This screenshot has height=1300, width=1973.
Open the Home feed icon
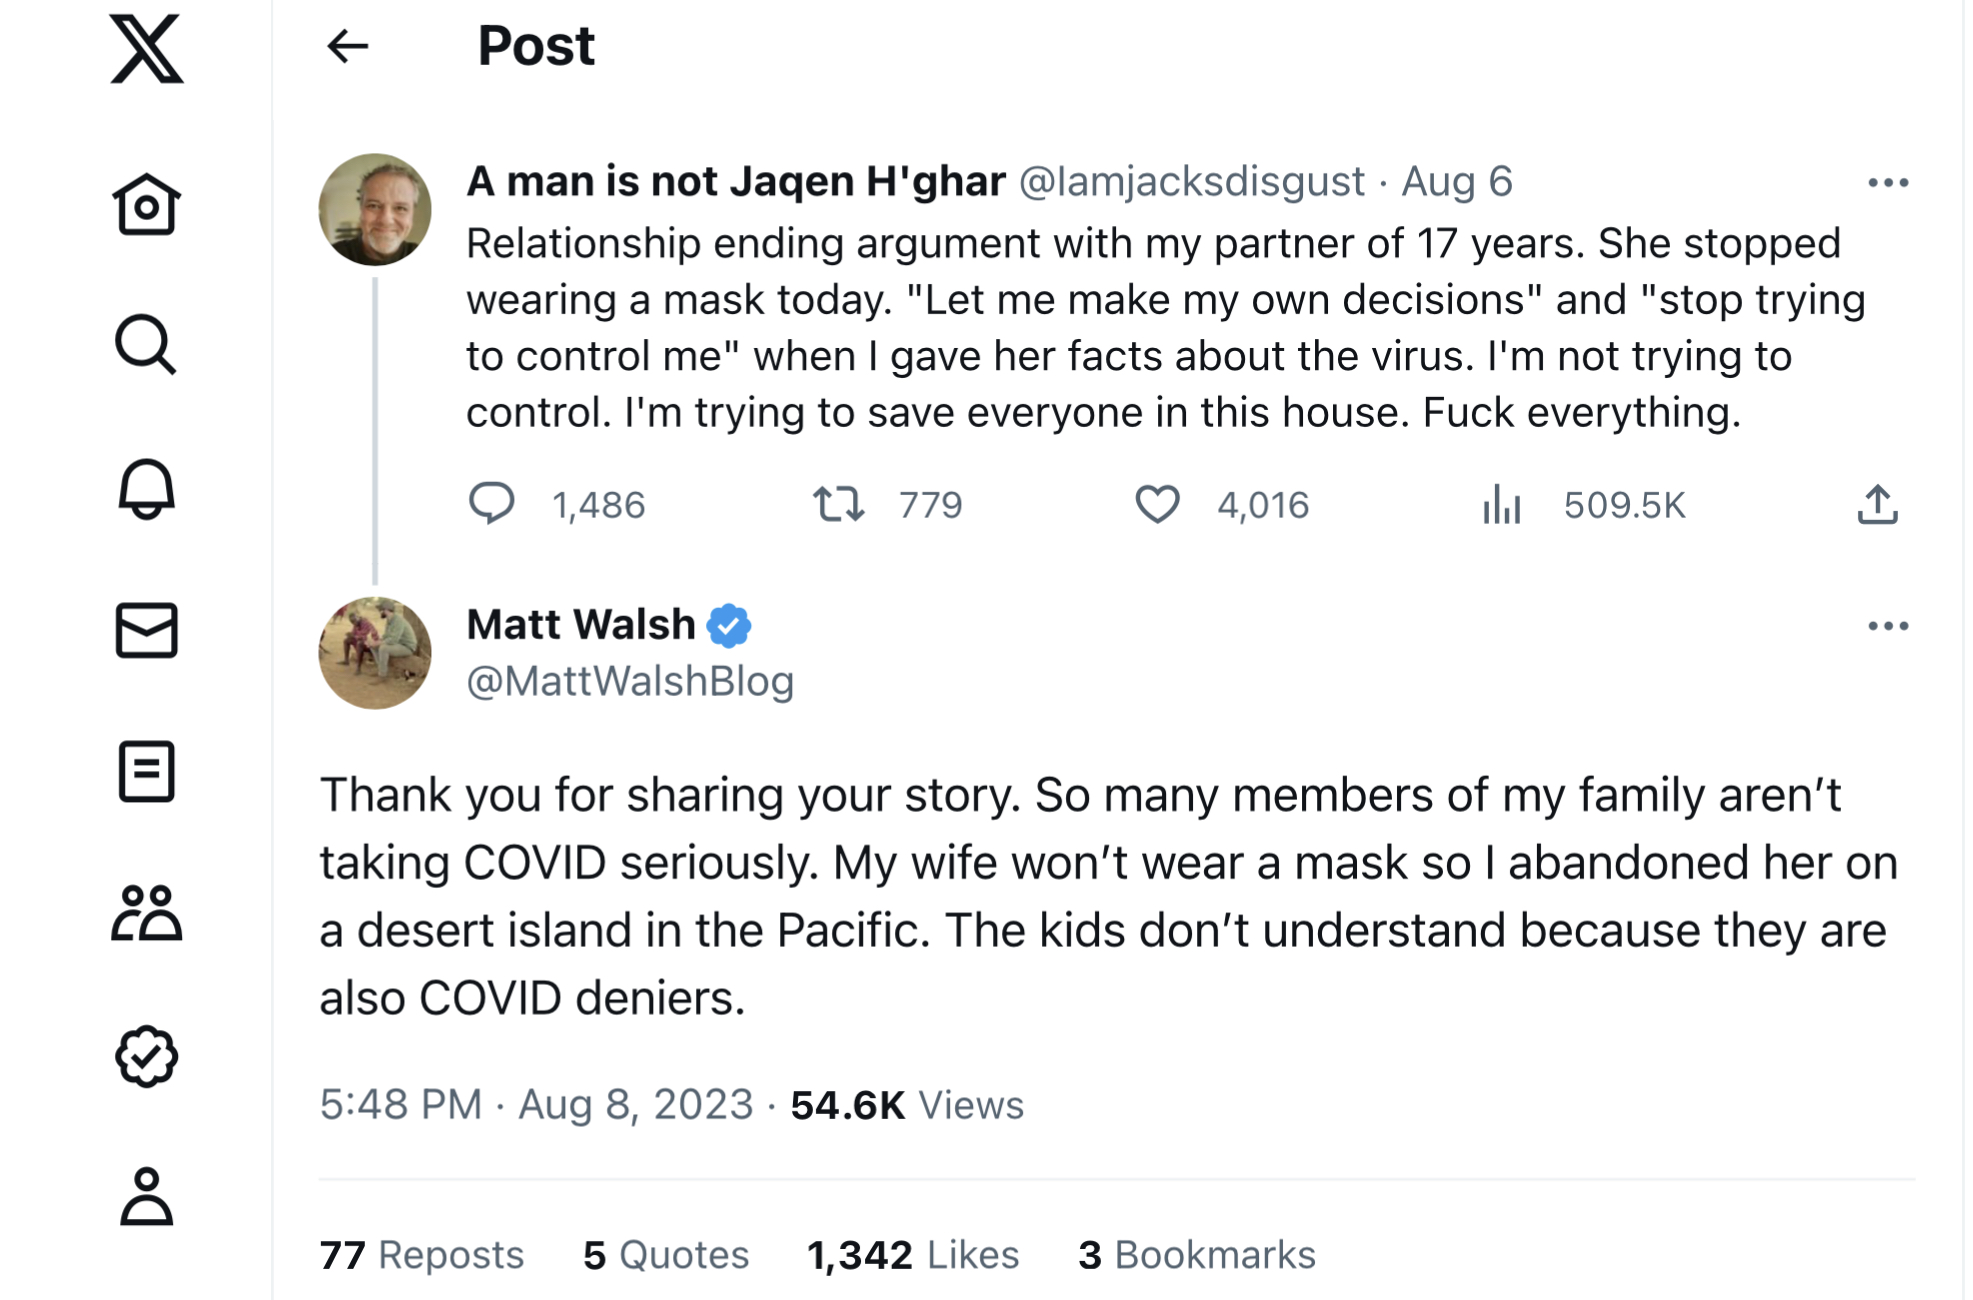tap(146, 205)
